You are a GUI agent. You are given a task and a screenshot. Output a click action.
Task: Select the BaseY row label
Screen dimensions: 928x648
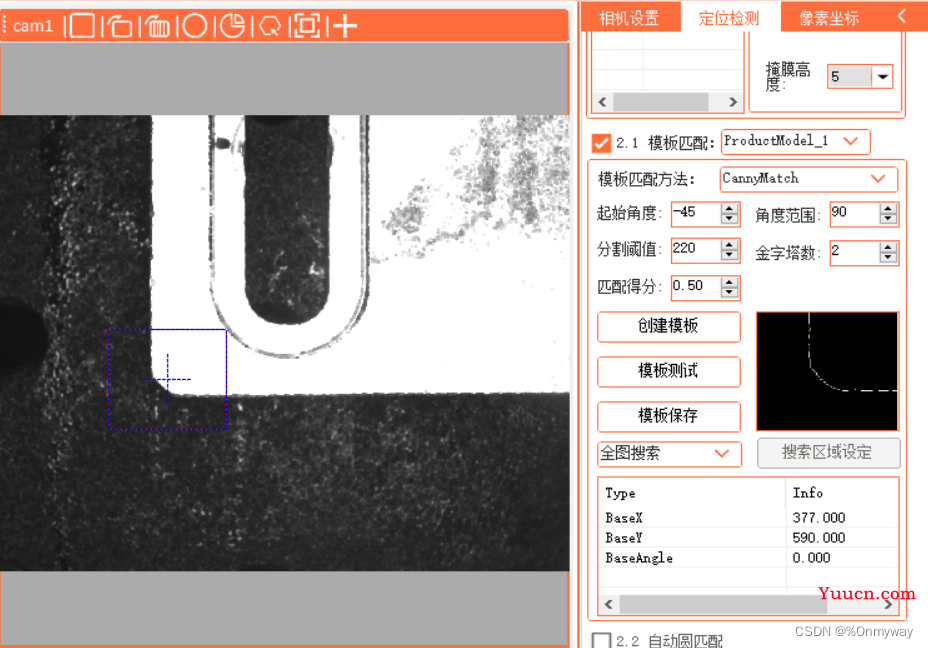pos(624,539)
